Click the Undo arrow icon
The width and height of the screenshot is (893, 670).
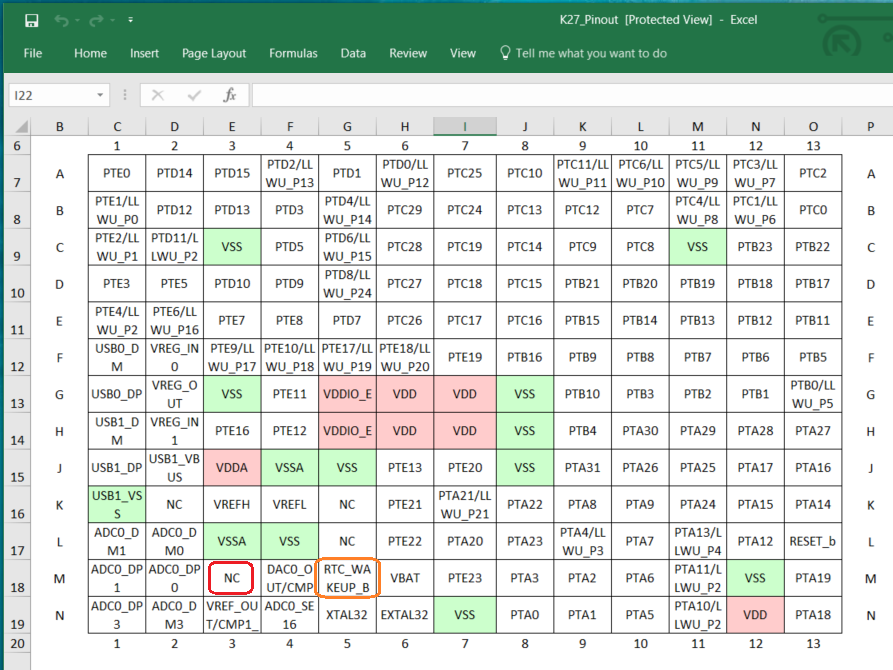click(x=61, y=21)
